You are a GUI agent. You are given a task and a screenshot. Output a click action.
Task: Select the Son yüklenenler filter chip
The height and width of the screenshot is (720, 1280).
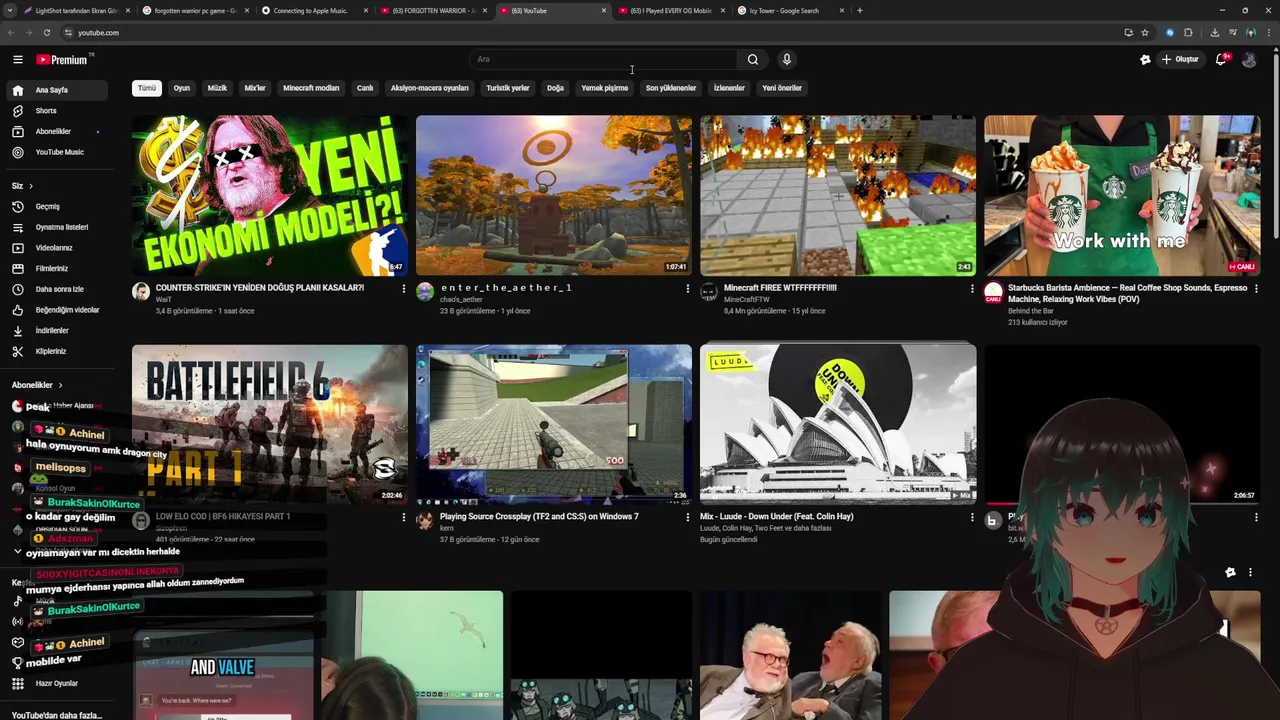tap(671, 88)
